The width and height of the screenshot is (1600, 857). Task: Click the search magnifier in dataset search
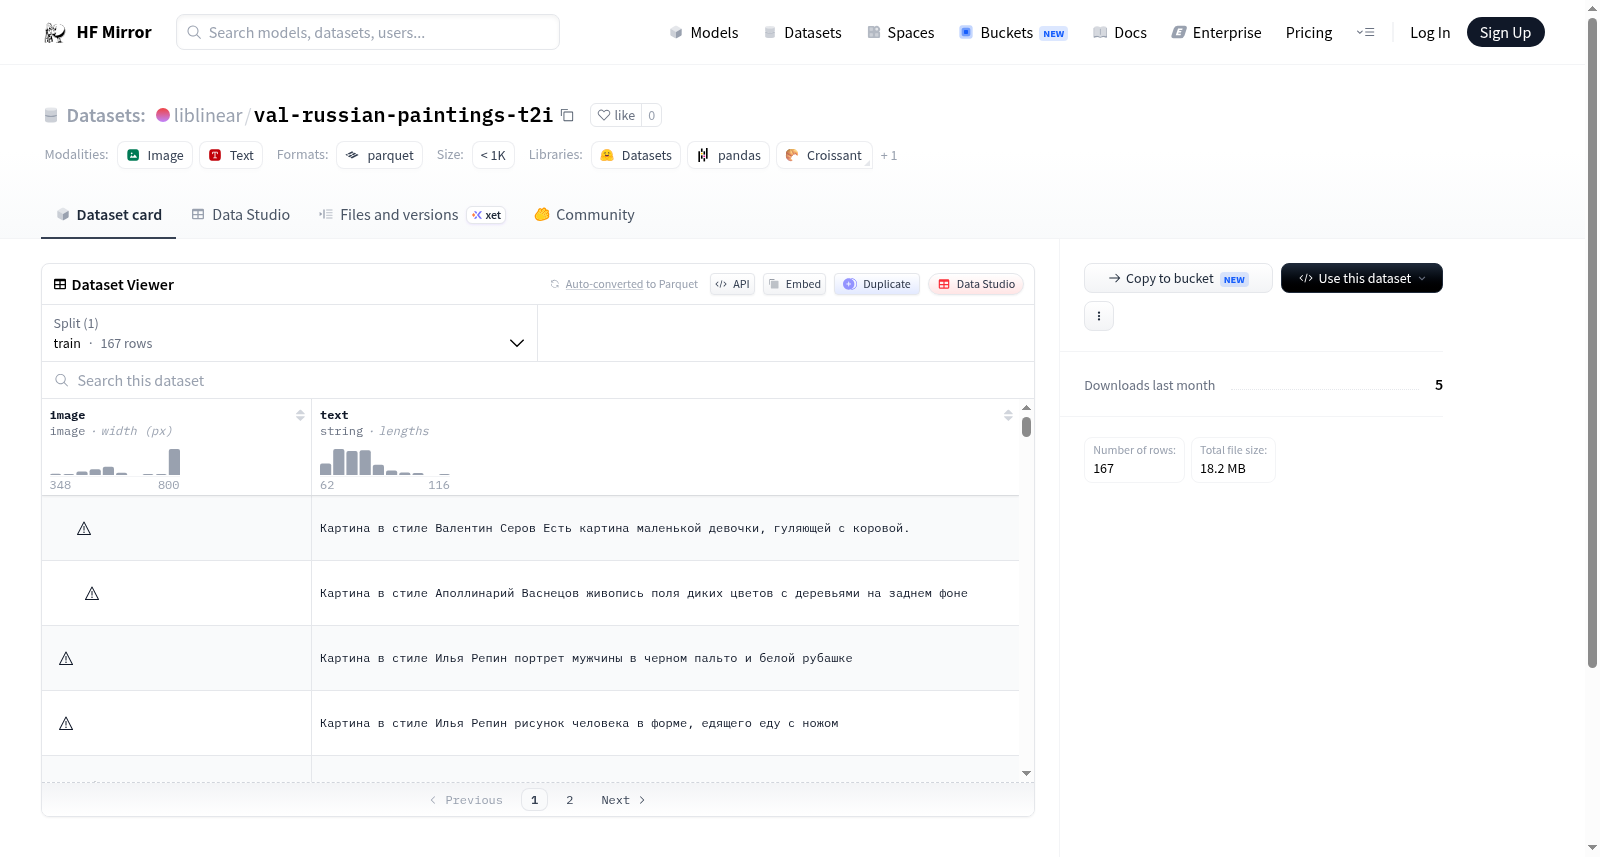pyautogui.click(x=62, y=380)
